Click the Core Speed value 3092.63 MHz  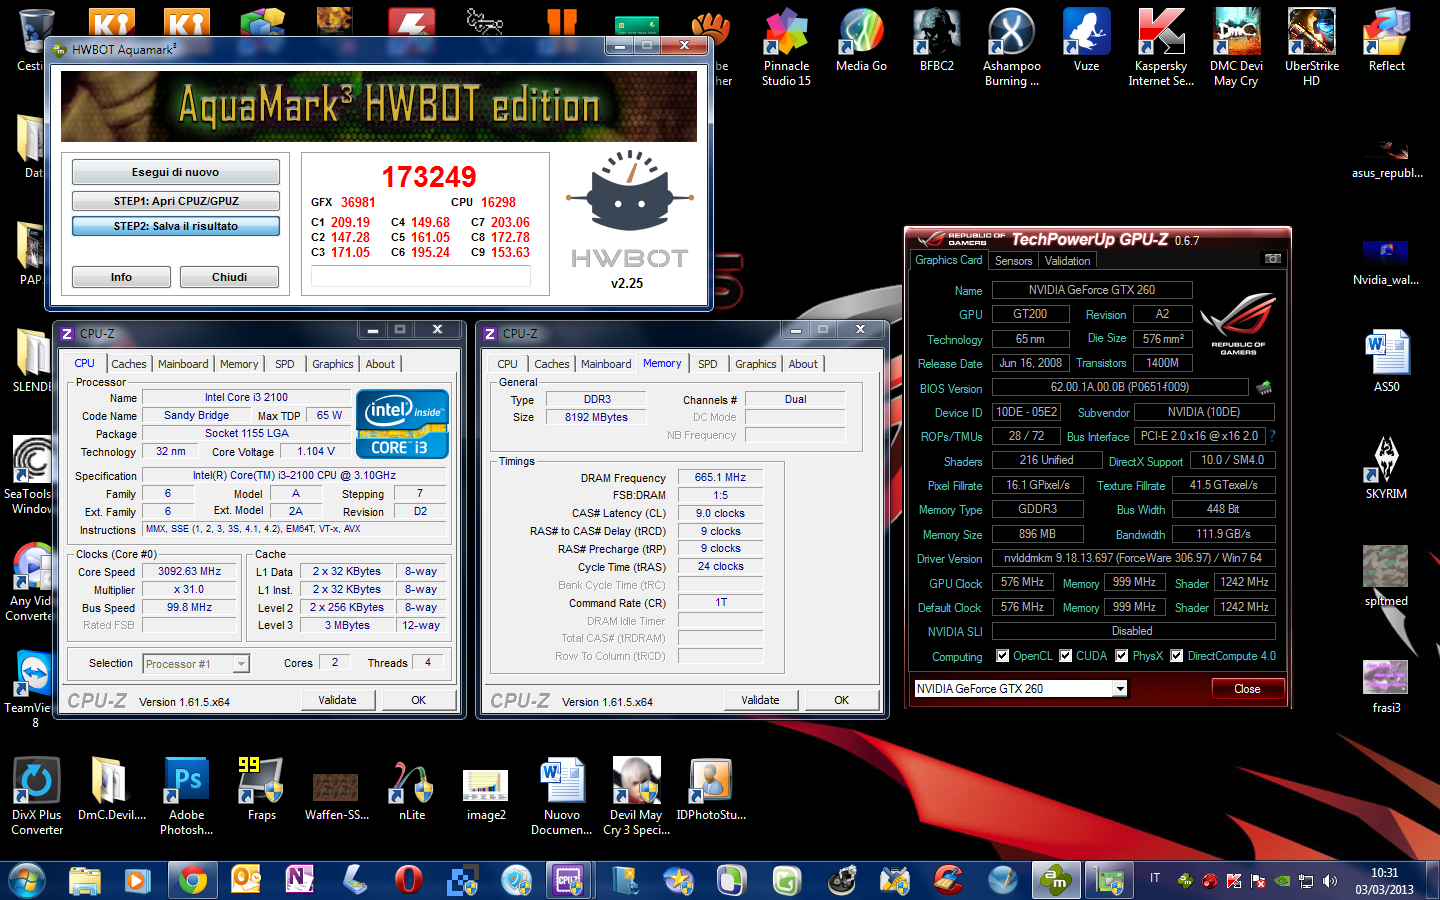(x=190, y=571)
